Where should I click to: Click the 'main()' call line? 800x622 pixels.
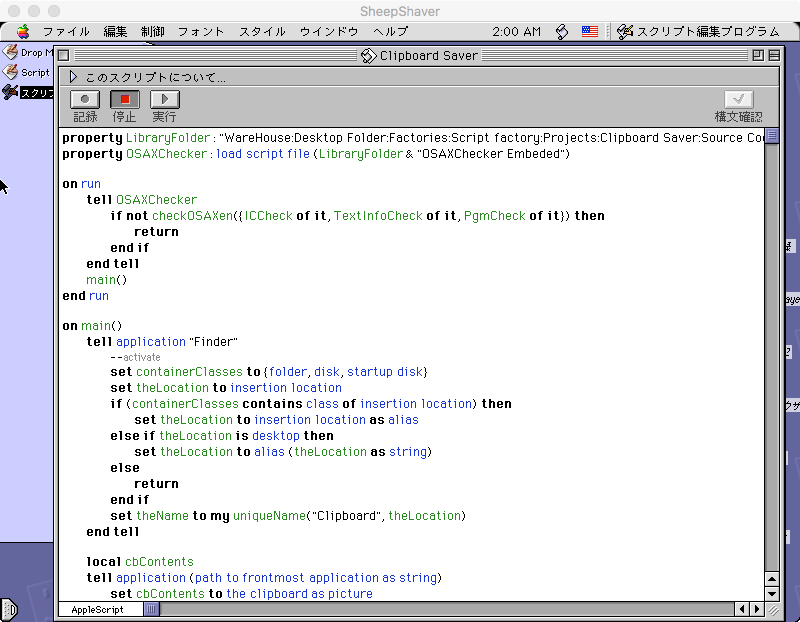tap(106, 280)
